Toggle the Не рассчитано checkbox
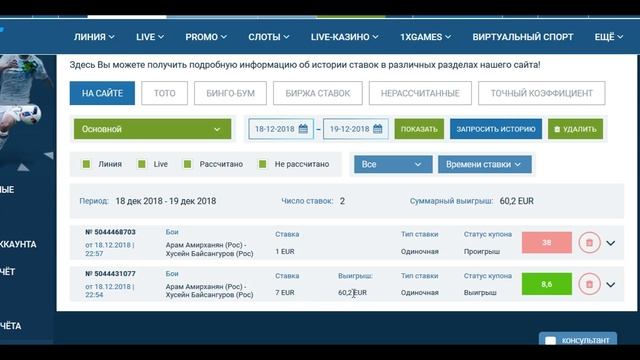The image size is (640, 360). pyautogui.click(x=262, y=164)
